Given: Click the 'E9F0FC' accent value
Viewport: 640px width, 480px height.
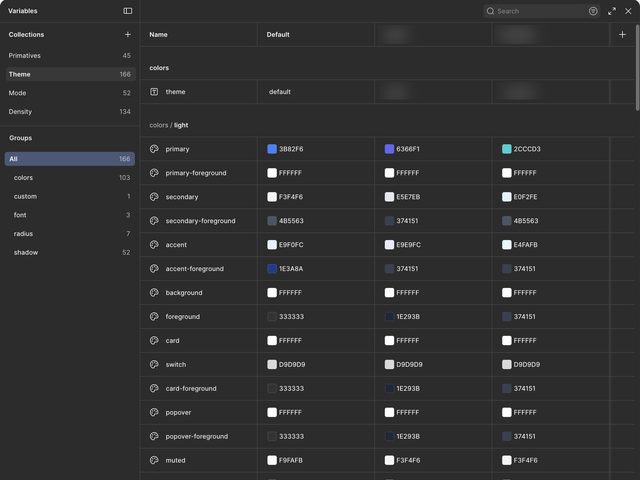Looking at the screenshot, I should point(291,245).
